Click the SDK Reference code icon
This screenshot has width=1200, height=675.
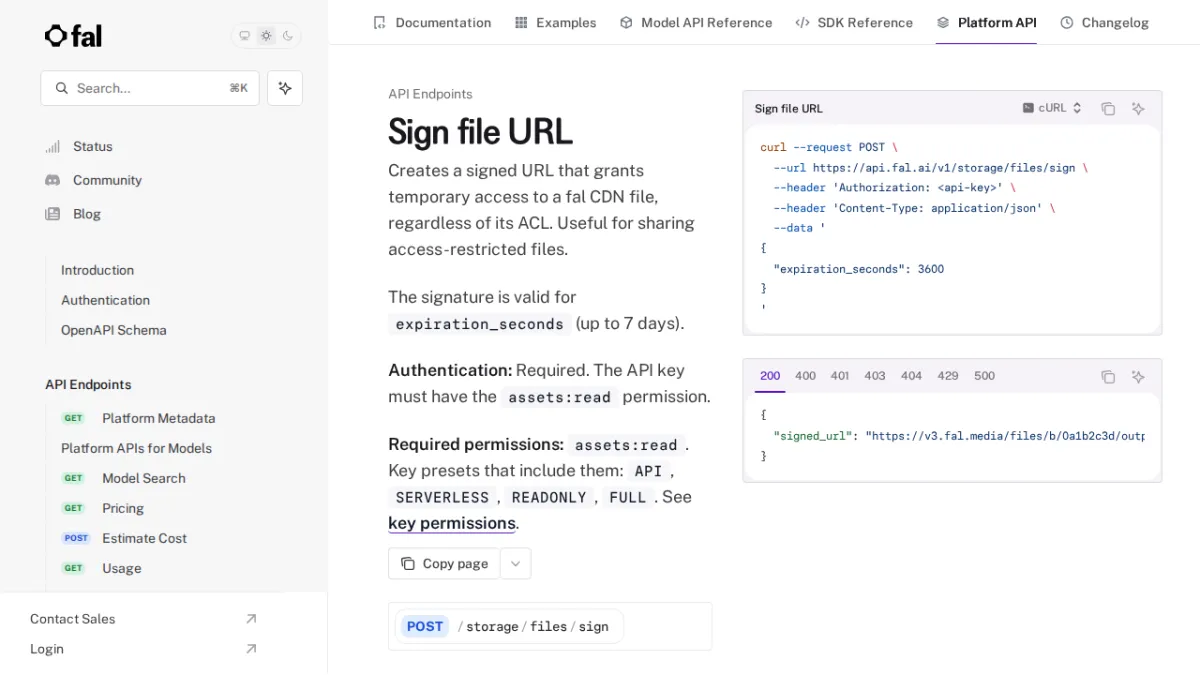802,22
